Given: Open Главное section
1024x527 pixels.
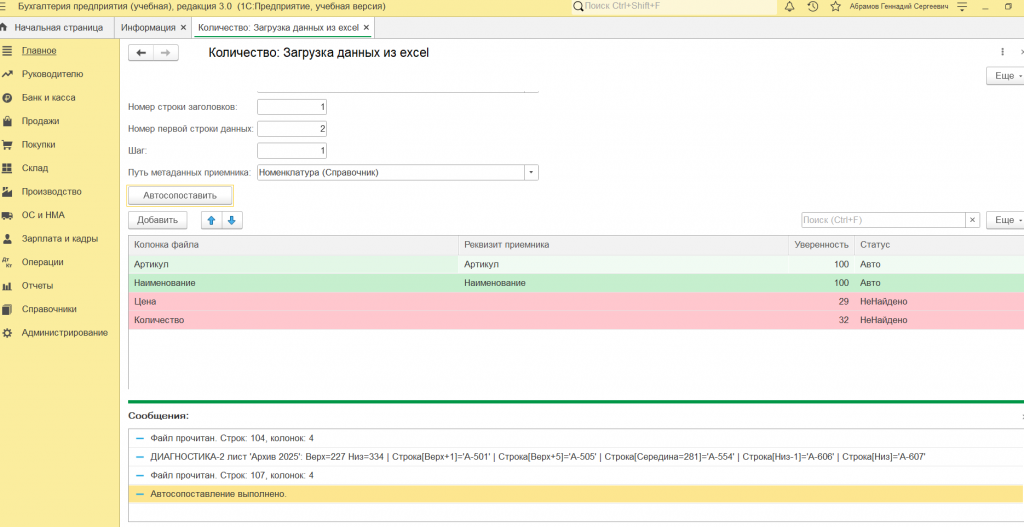Looking at the screenshot, I should [39, 51].
